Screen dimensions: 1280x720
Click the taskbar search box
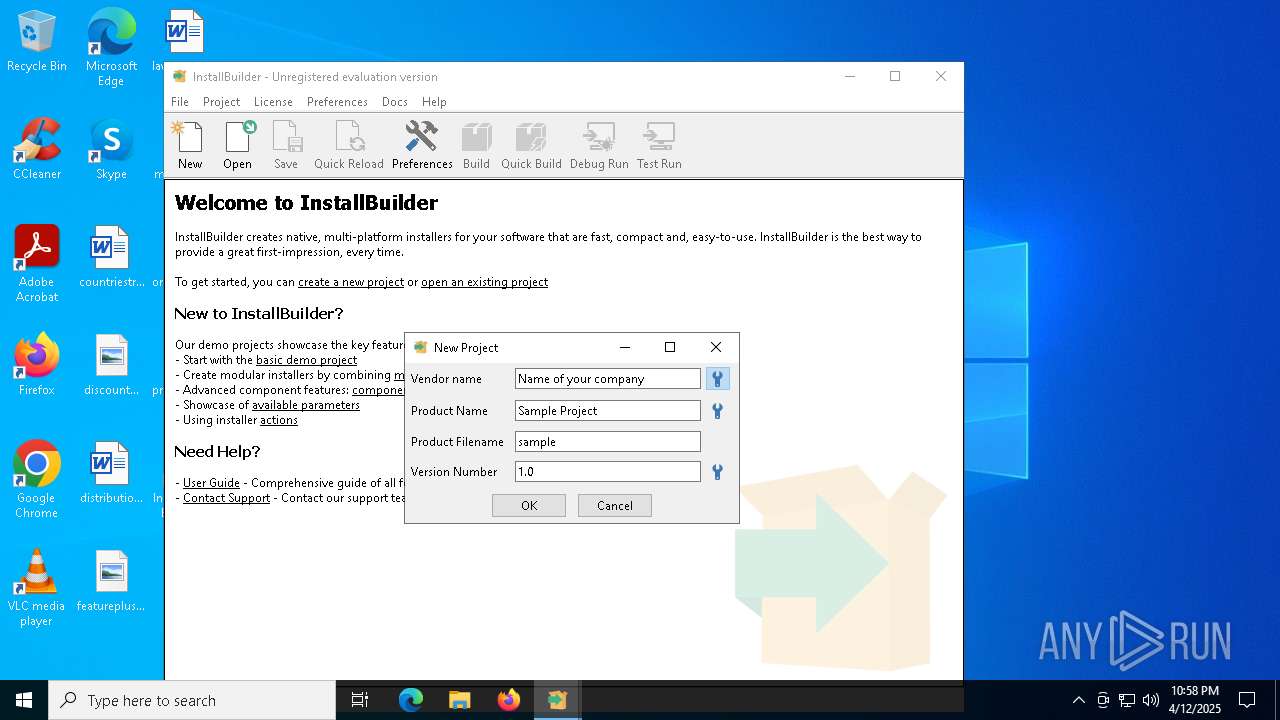(x=192, y=700)
